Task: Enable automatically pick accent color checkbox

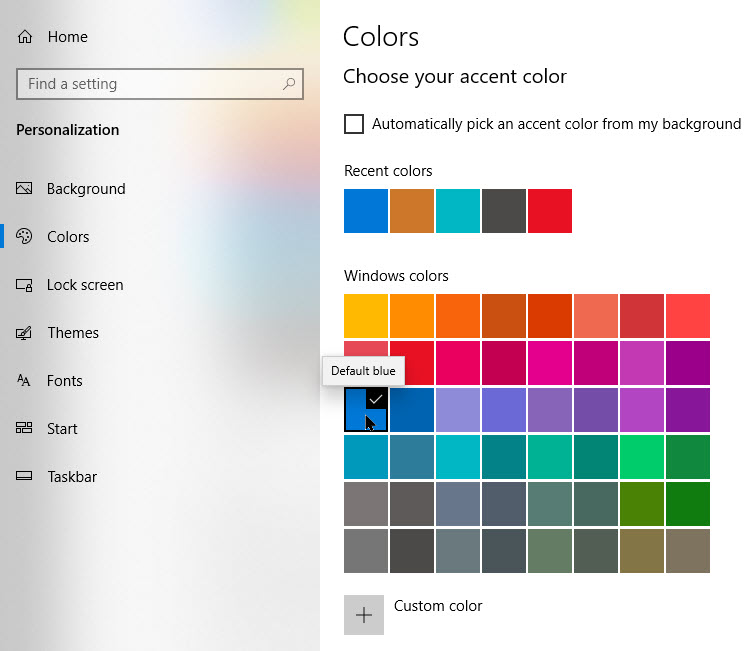Action: (354, 124)
